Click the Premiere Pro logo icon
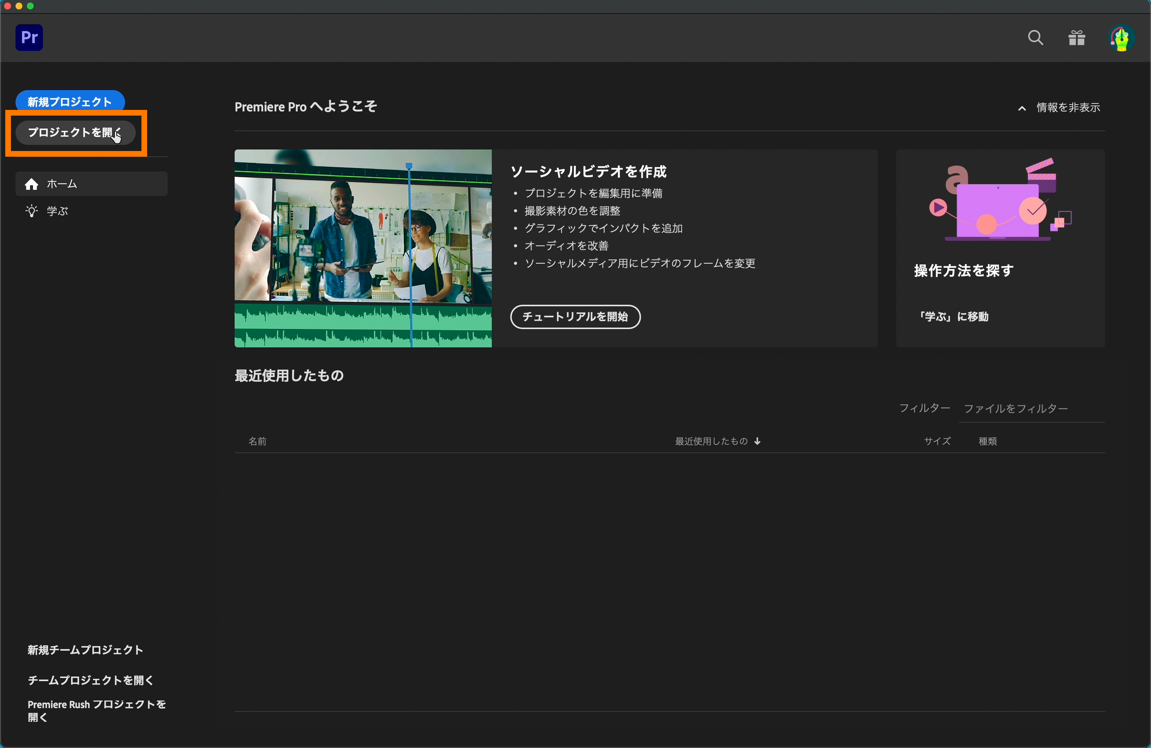This screenshot has height=748, width=1151. pos(29,37)
